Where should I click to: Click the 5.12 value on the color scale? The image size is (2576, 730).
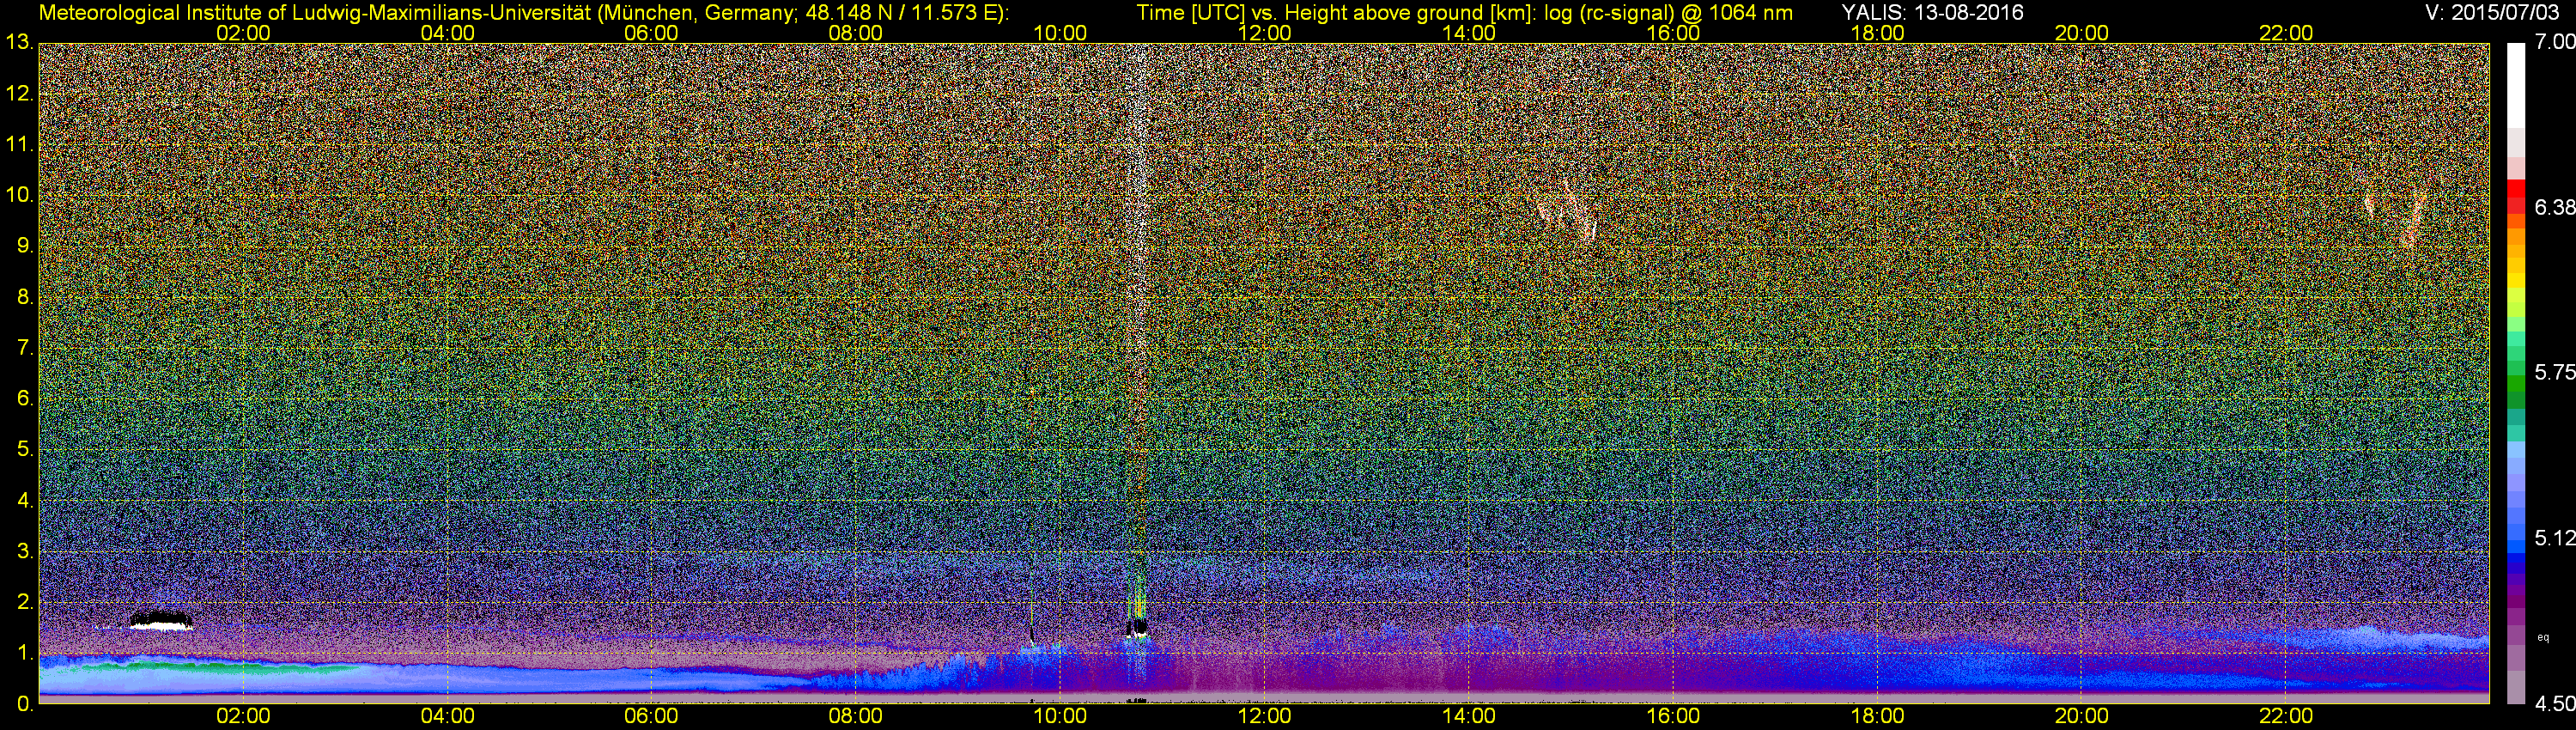[2554, 538]
